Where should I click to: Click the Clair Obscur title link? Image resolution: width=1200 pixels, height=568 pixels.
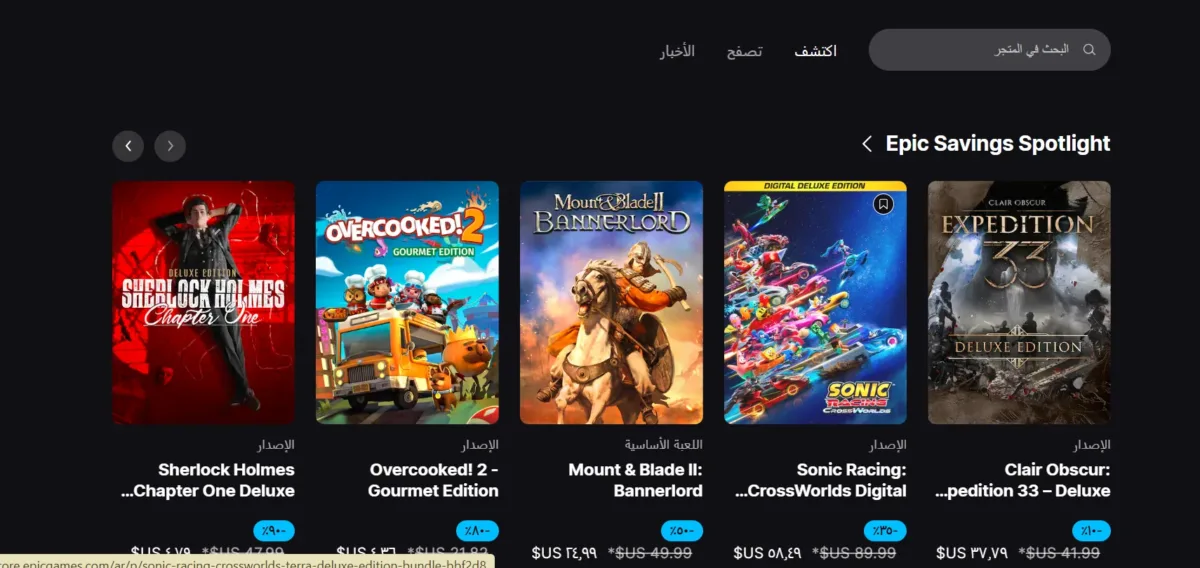pos(1022,480)
